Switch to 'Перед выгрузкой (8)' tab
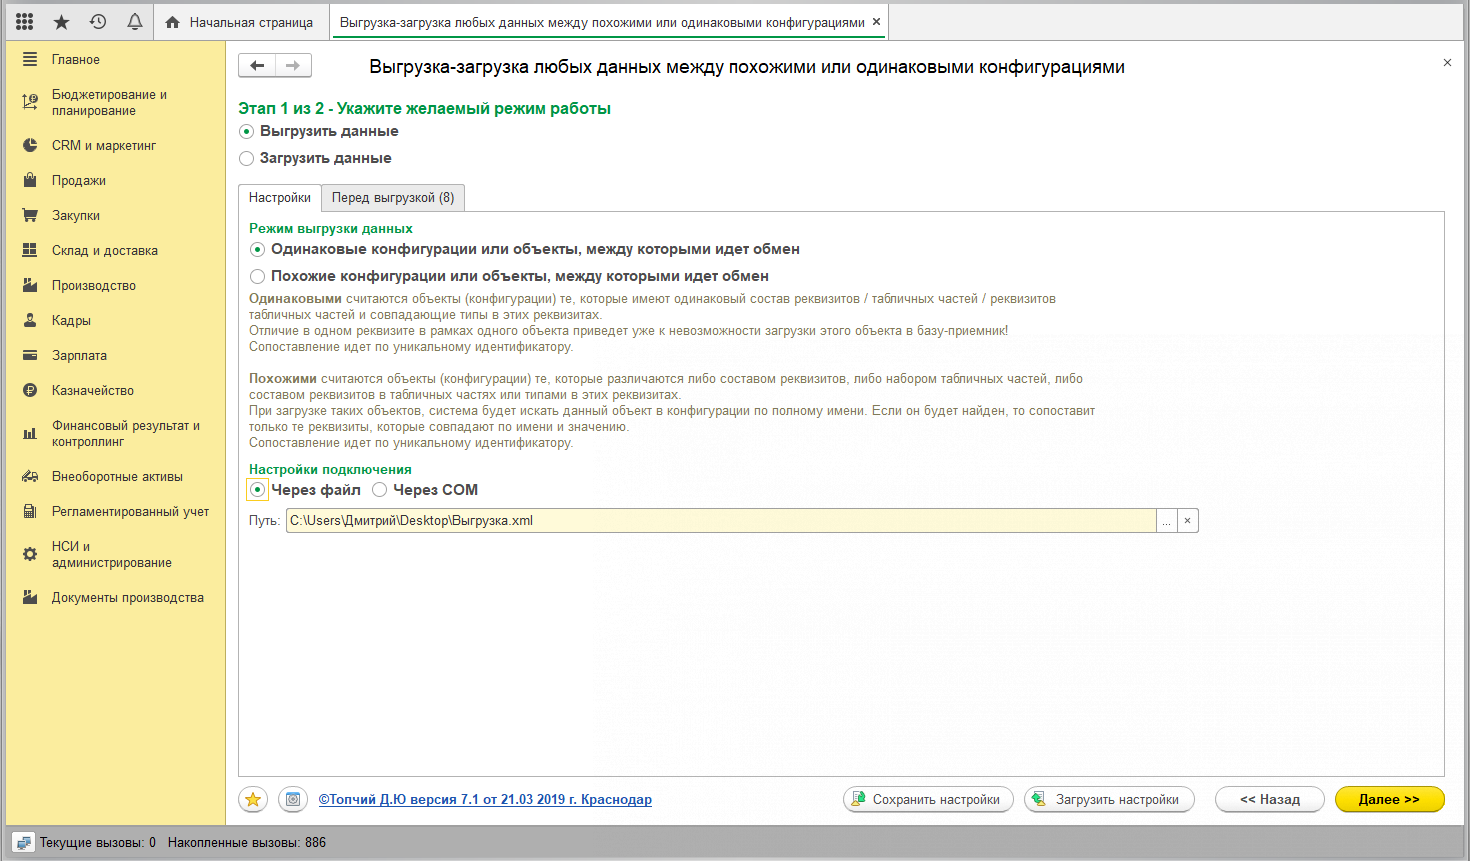 click(x=393, y=198)
